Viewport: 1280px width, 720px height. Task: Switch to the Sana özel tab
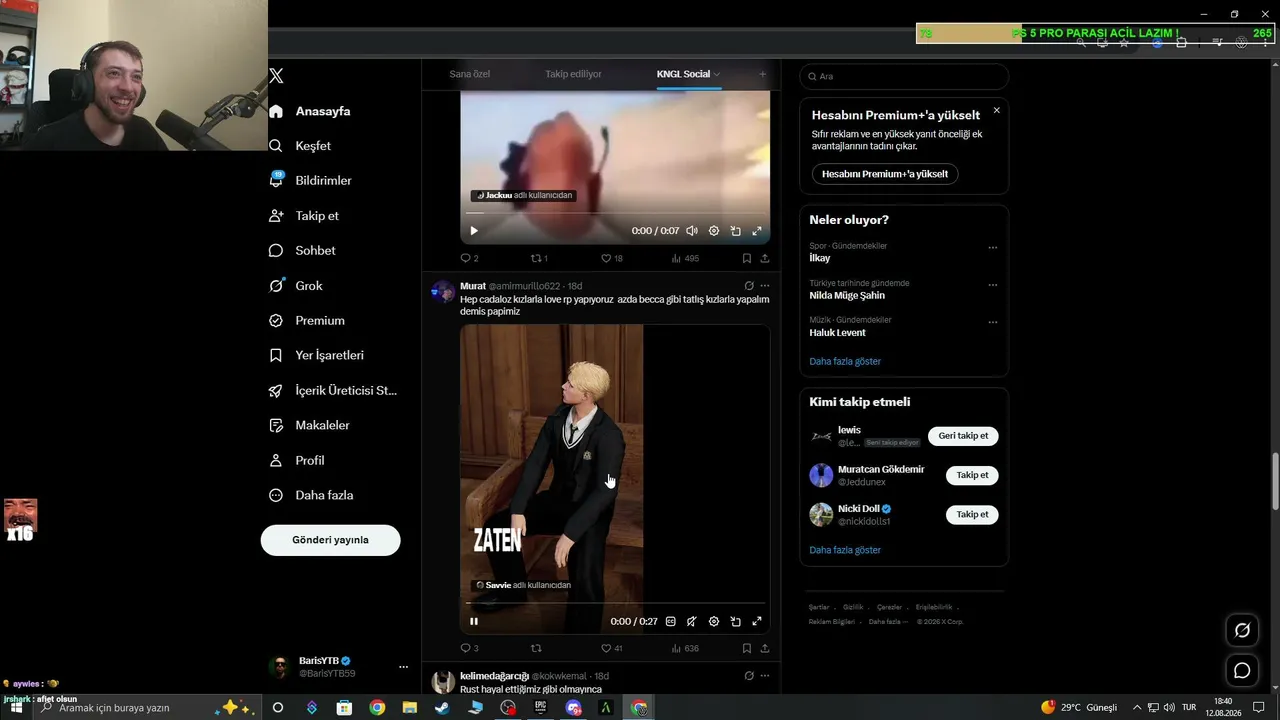[470, 74]
